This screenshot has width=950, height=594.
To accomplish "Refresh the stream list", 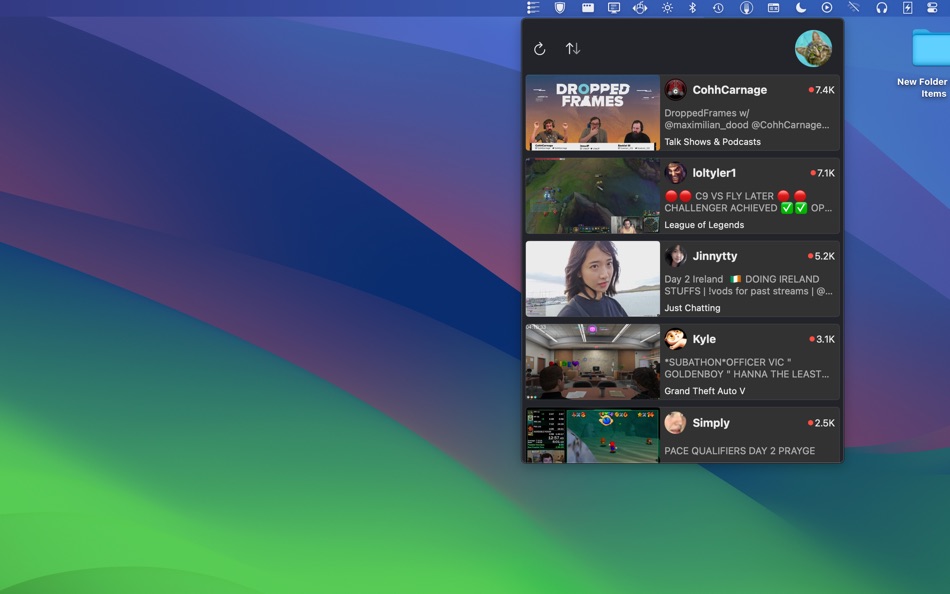I will (540, 47).
